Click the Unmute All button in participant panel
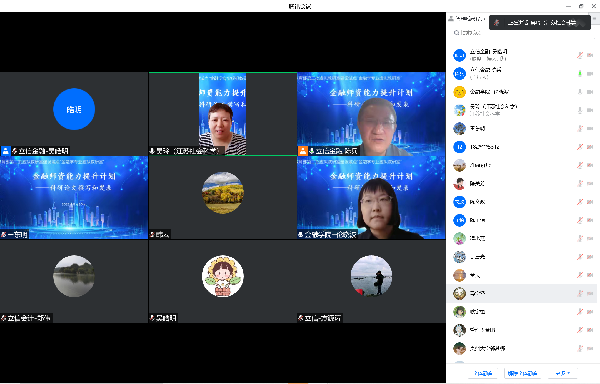600x384 pixels. 522,373
